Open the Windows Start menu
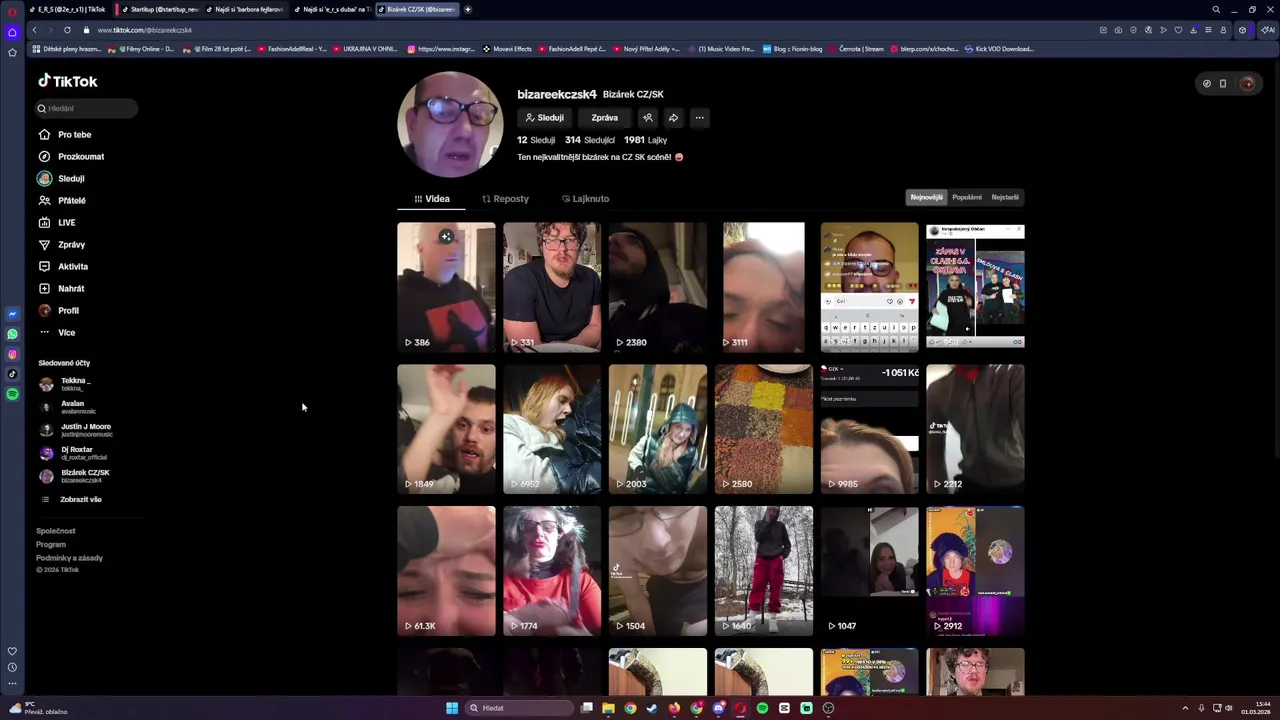Viewport: 1280px width, 720px height. pos(452,708)
